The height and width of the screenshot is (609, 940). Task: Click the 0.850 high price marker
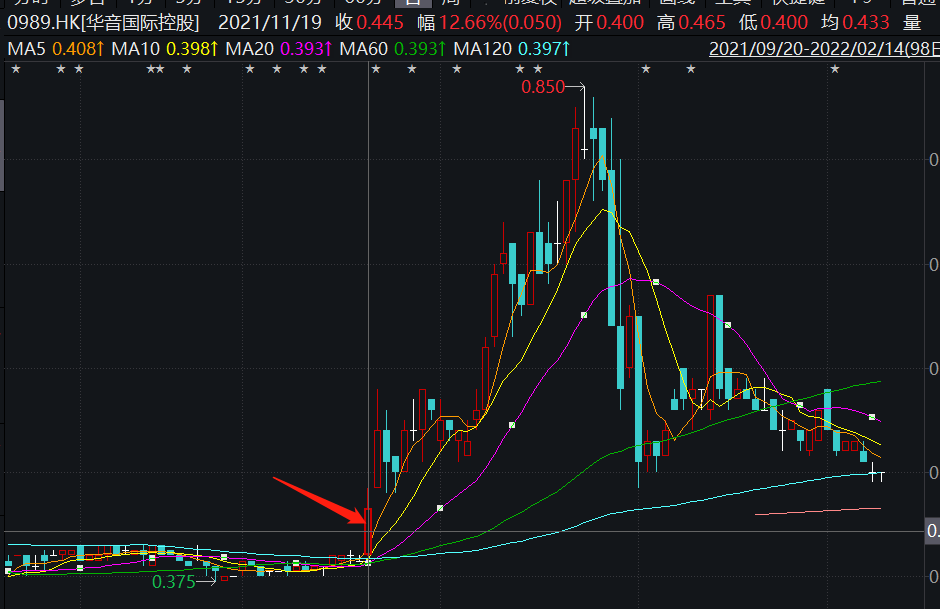click(x=543, y=87)
